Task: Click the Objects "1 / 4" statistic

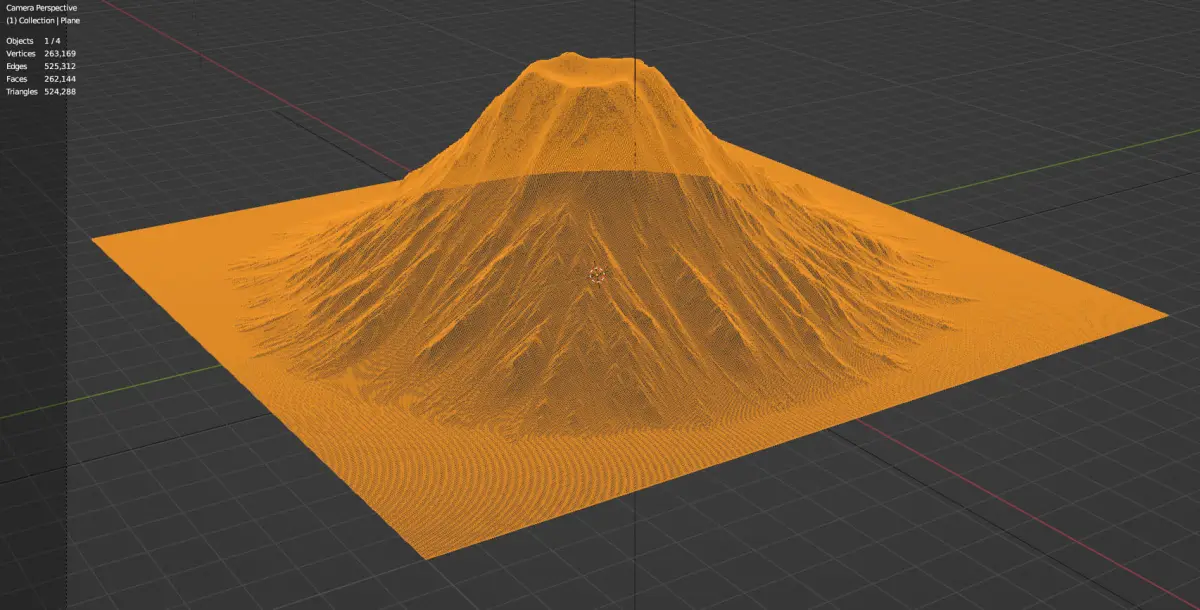Action: 52,41
